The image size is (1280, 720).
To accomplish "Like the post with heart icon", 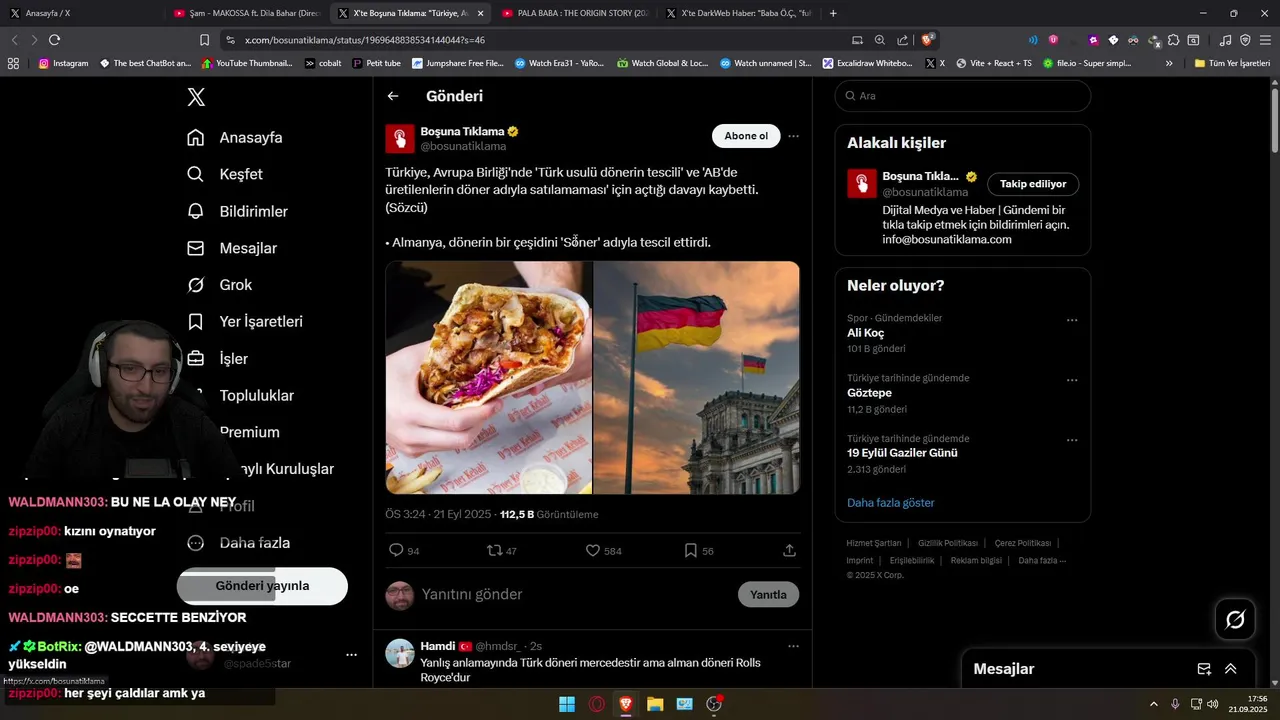I will coord(592,550).
